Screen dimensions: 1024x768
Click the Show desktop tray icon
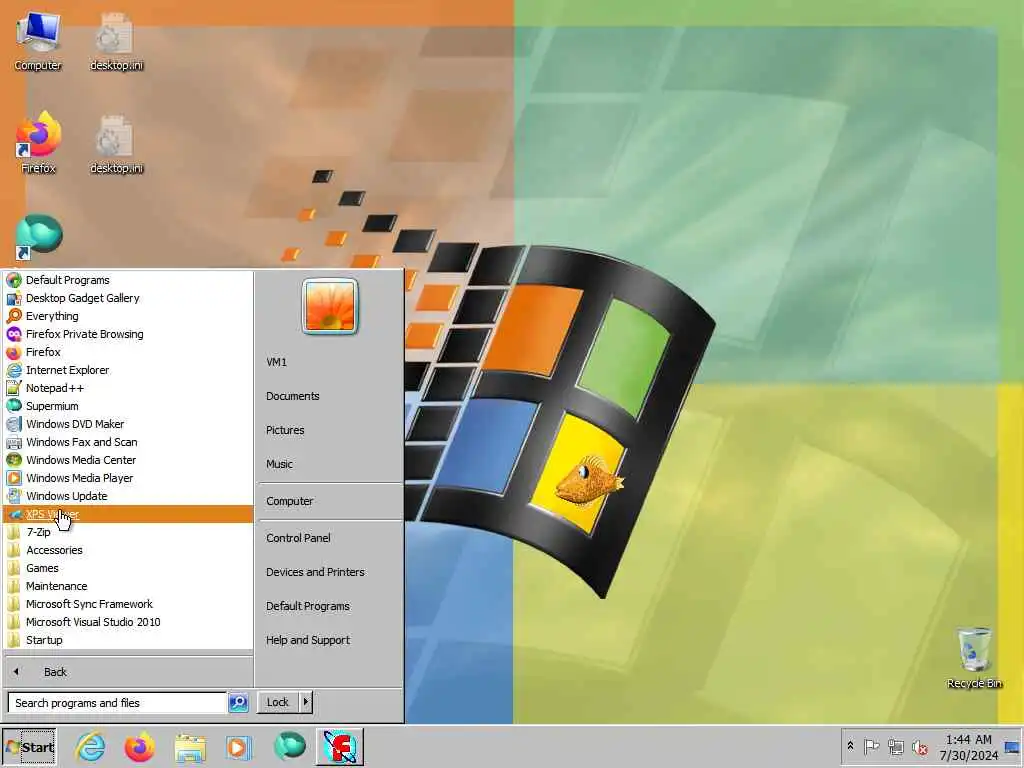[x=1013, y=747]
